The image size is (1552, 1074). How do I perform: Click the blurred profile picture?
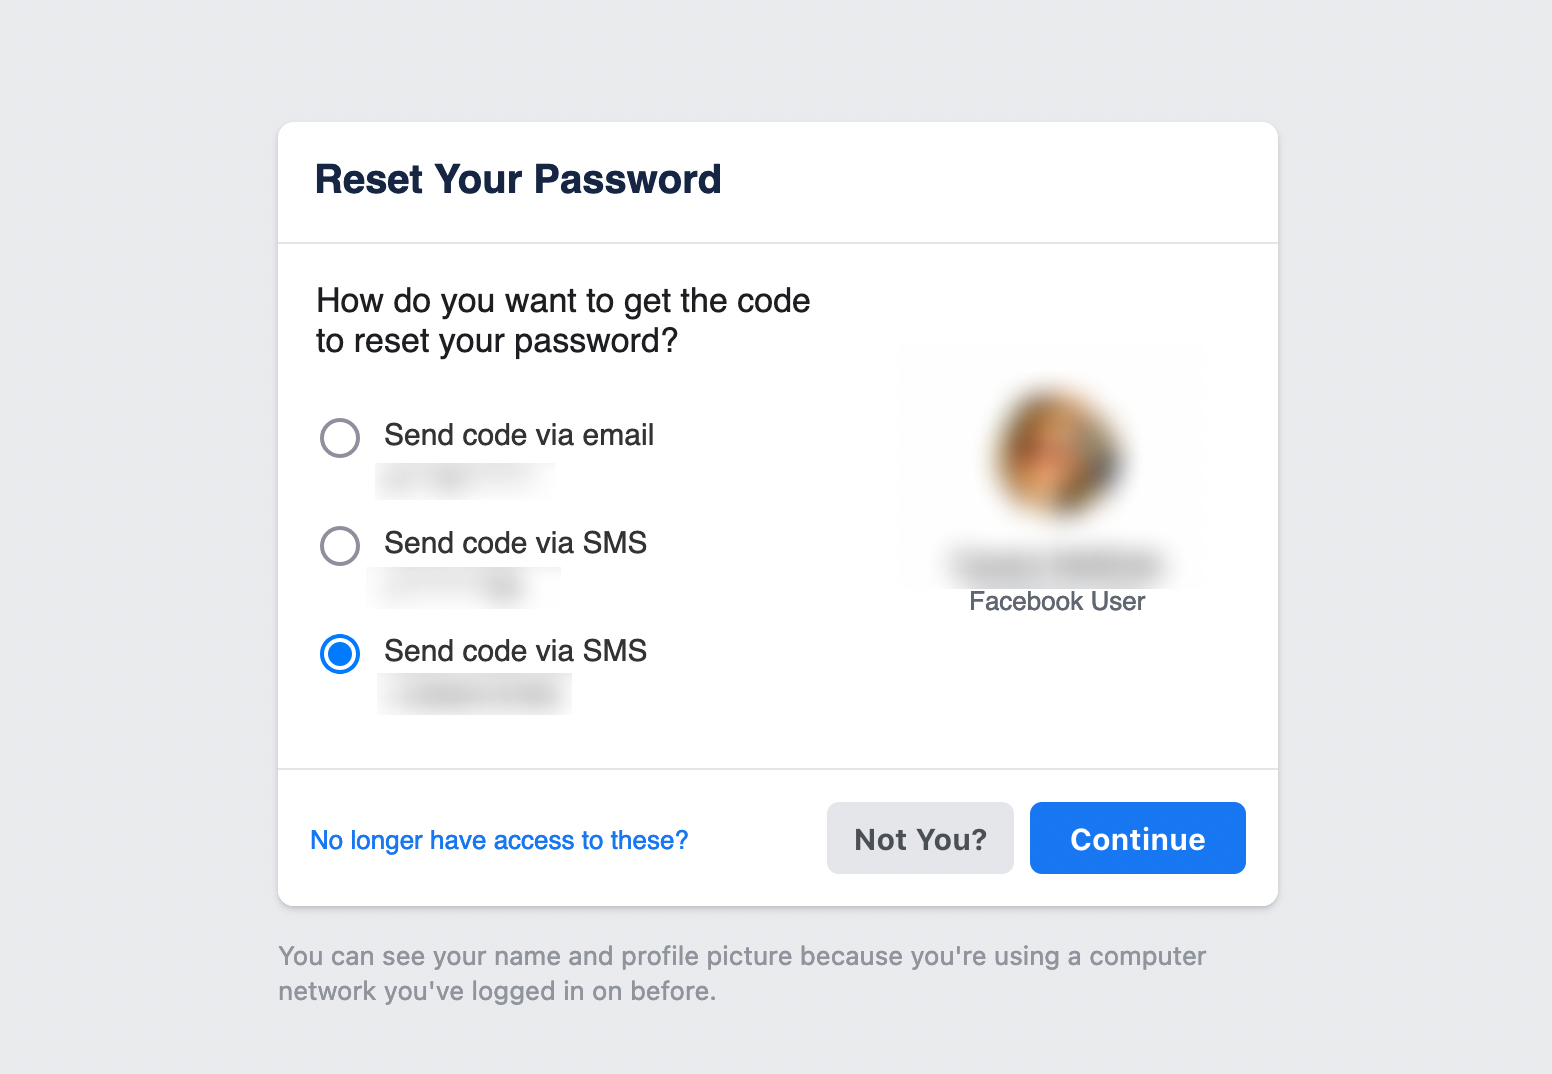[1056, 451]
